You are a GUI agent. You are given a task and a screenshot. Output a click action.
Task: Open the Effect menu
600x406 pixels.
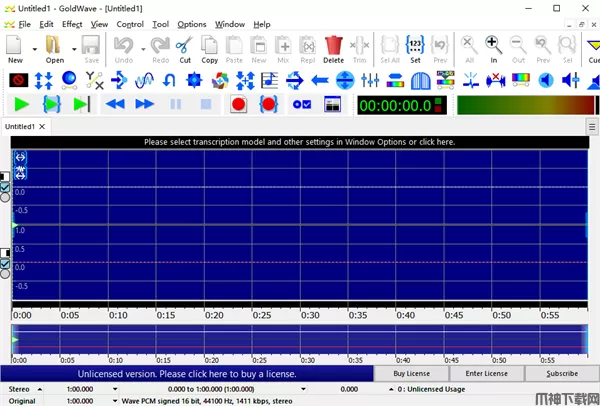(72, 24)
